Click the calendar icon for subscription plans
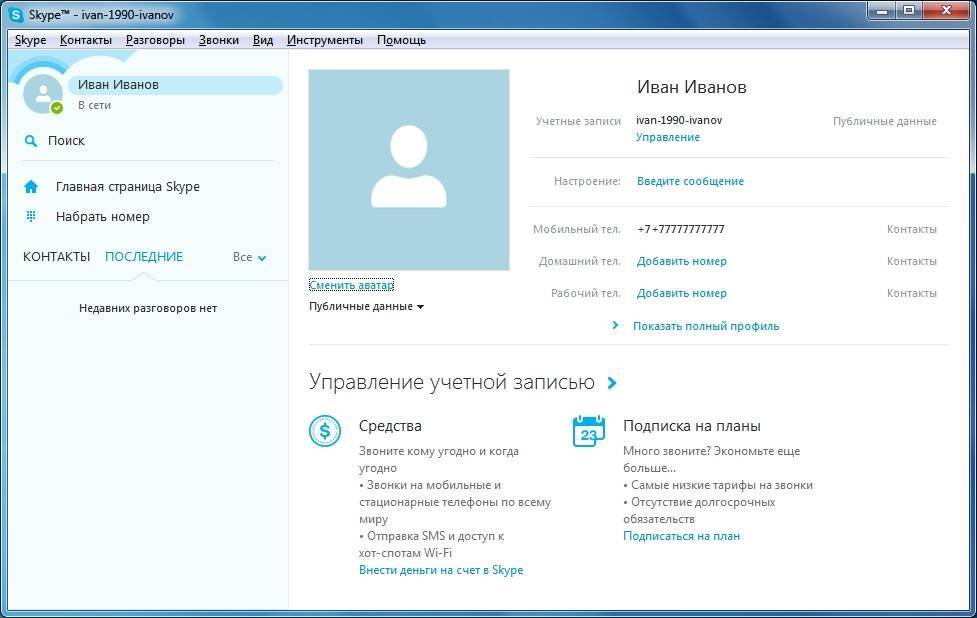Viewport: 977px width, 618px height. click(x=589, y=431)
